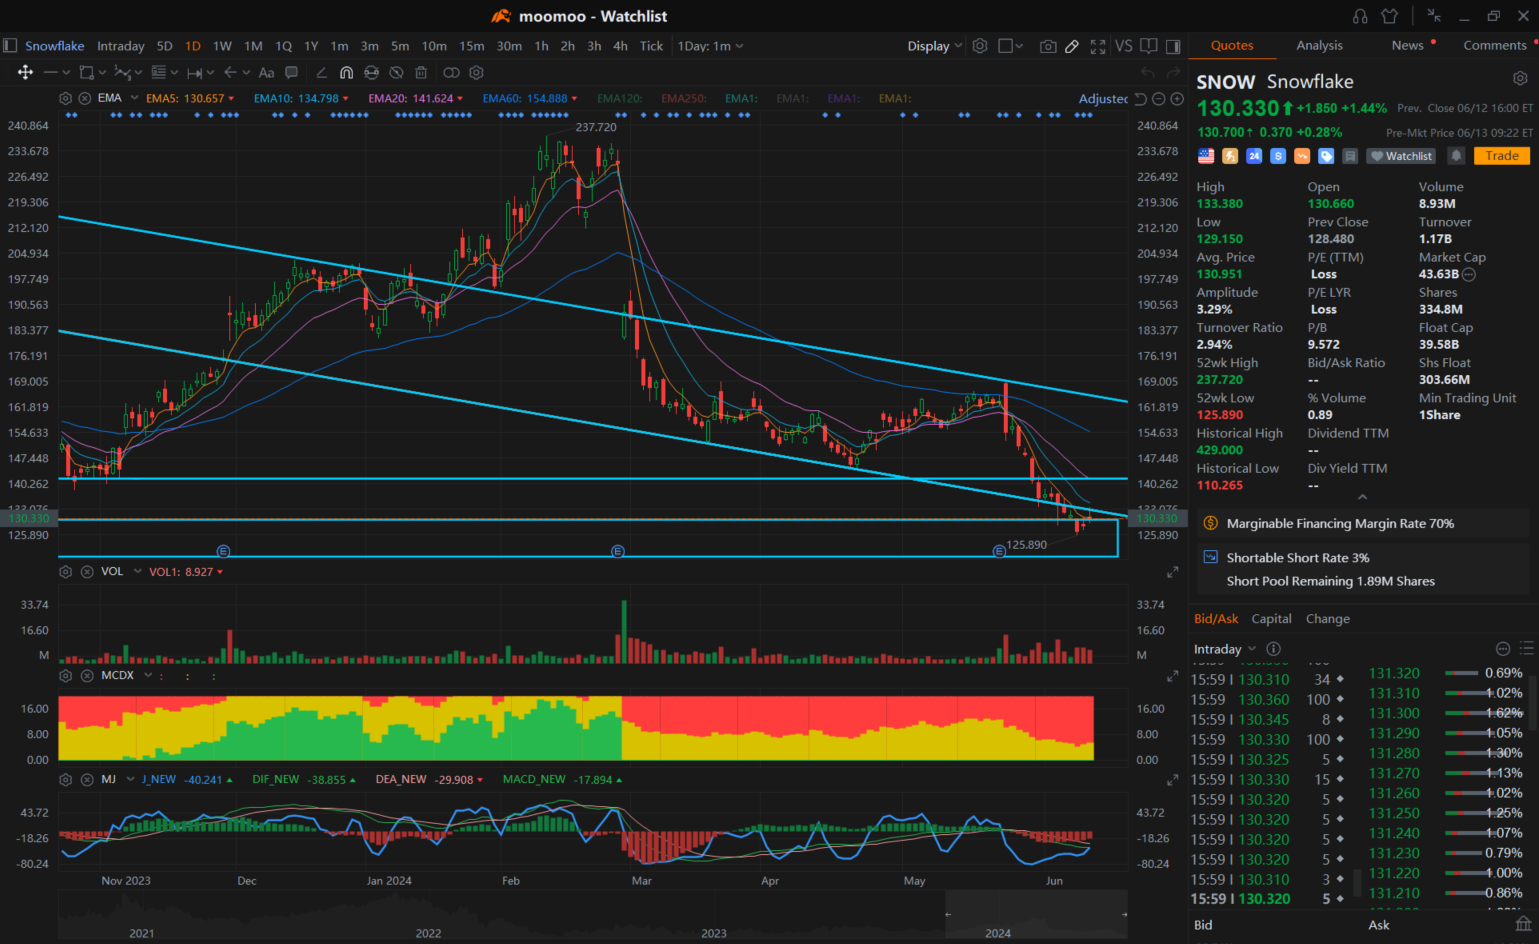Open the book guide icon
The height and width of the screenshot is (944, 1539).
pyautogui.click(x=1149, y=46)
